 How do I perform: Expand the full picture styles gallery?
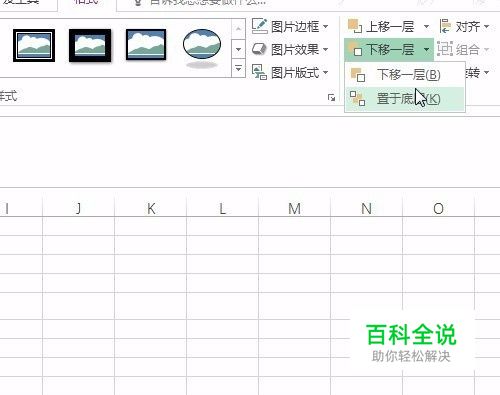click(x=238, y=68)
